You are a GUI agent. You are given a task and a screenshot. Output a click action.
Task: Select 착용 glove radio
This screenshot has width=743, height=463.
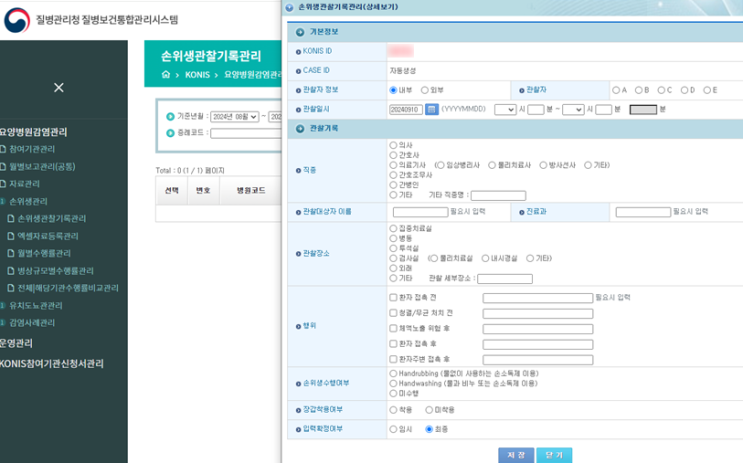[393, 410]
